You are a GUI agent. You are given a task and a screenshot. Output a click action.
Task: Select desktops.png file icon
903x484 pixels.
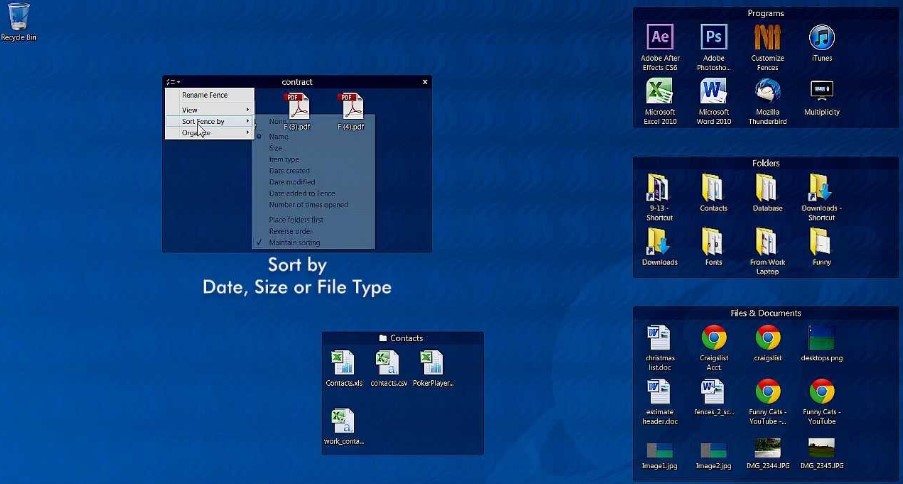(822, 338)
